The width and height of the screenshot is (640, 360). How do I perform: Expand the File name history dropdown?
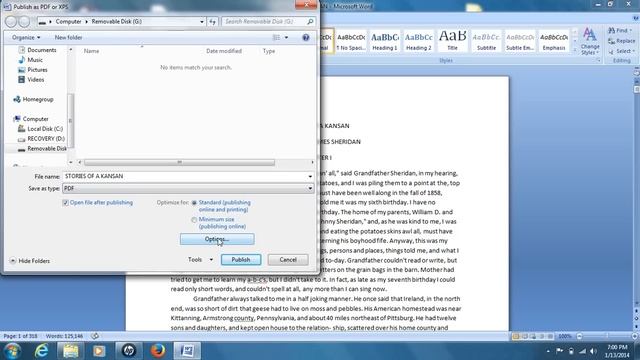[310, 176]
